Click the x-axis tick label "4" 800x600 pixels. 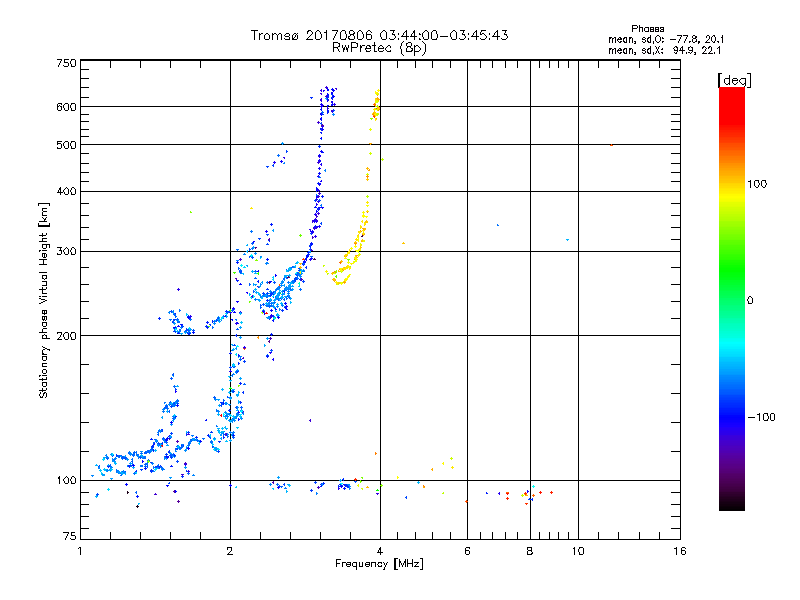pyautogui.click(x=380, y=551)
